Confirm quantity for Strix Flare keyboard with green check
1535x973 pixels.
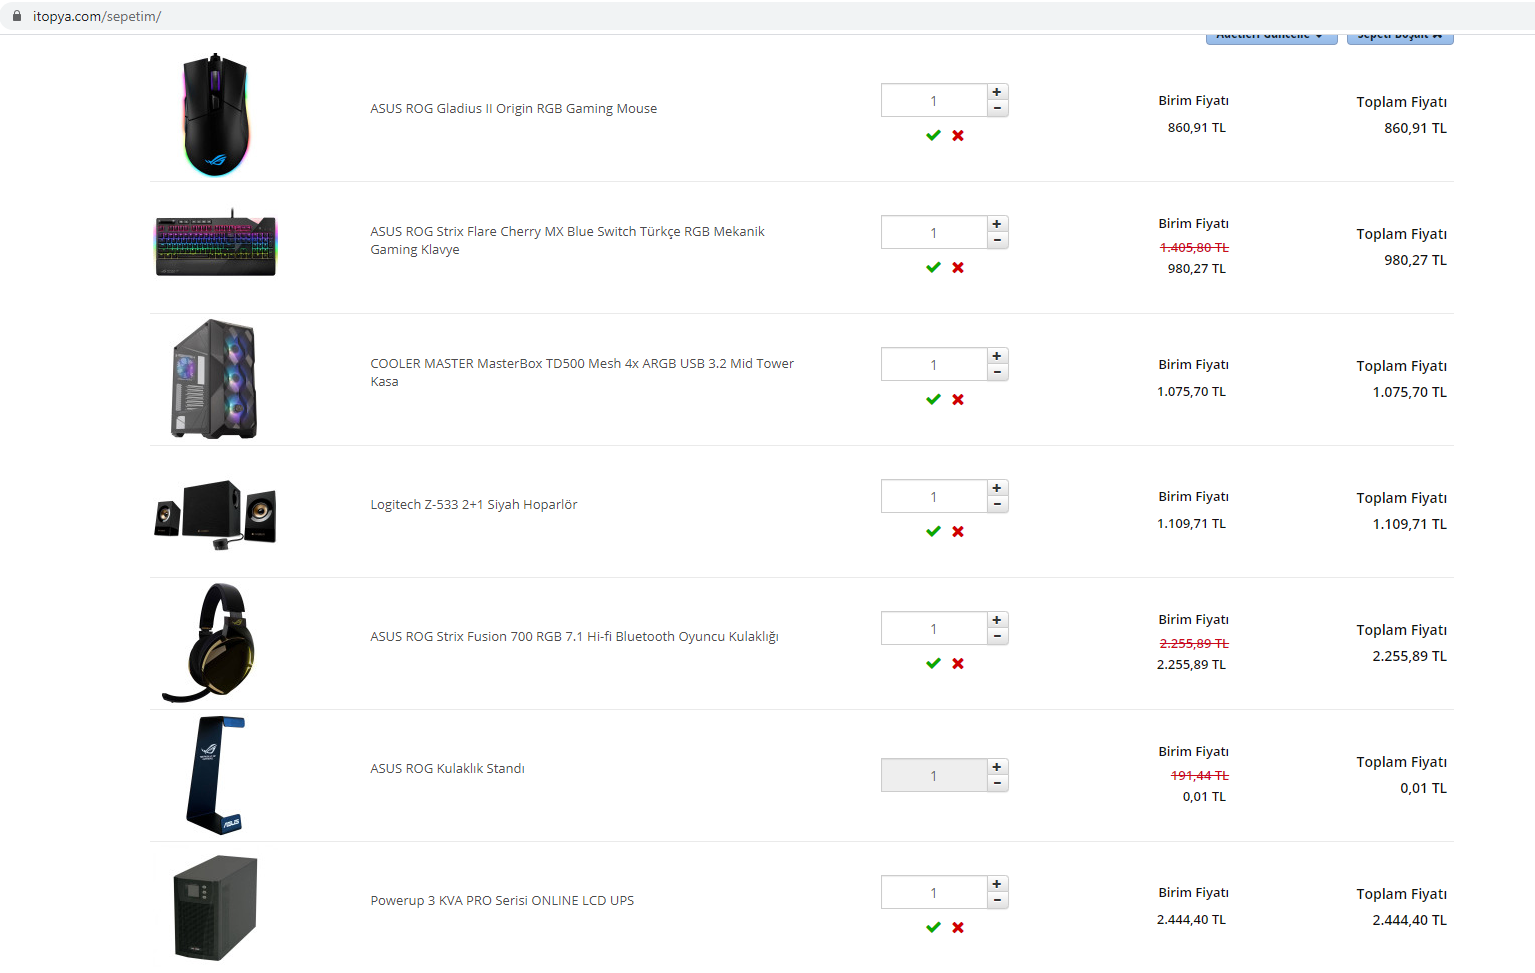pyautogui.click(x=933, y=268)
